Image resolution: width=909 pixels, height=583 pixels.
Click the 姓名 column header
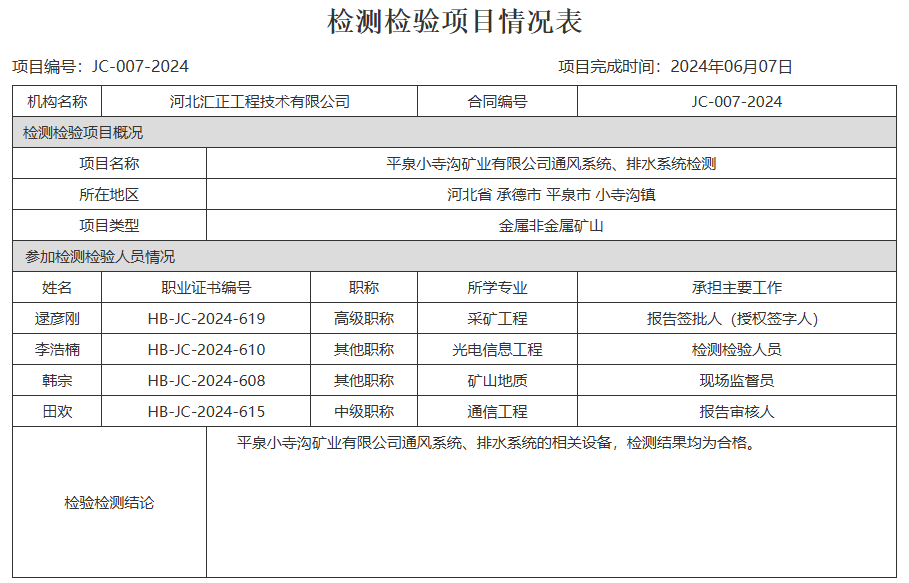click(57, 287)
